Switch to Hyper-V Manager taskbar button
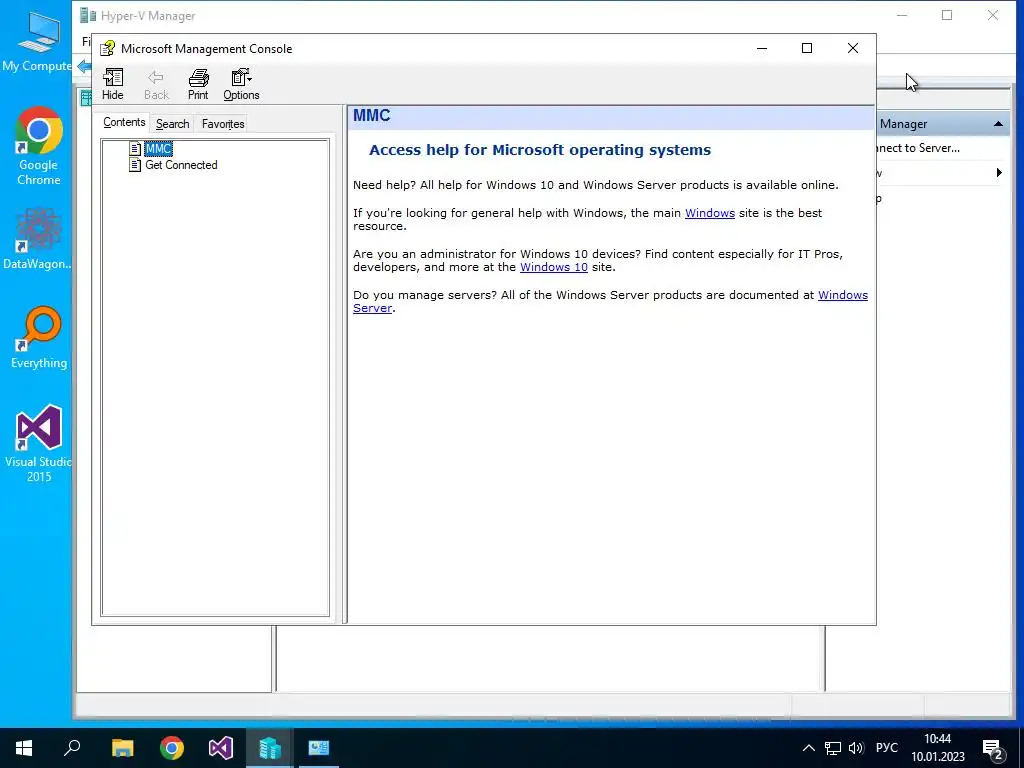1024x768 pixels. (x=270, y=748)
